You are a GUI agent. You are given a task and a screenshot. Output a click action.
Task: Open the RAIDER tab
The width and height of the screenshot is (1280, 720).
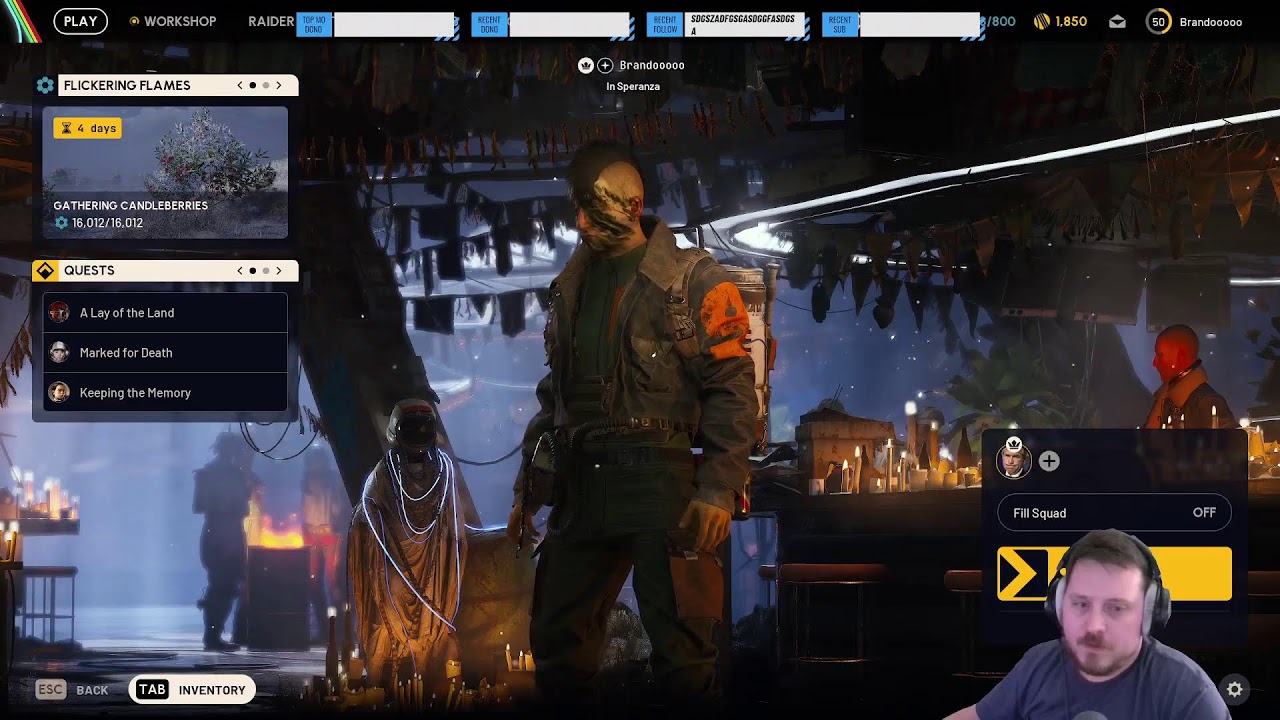click(271, 21)
